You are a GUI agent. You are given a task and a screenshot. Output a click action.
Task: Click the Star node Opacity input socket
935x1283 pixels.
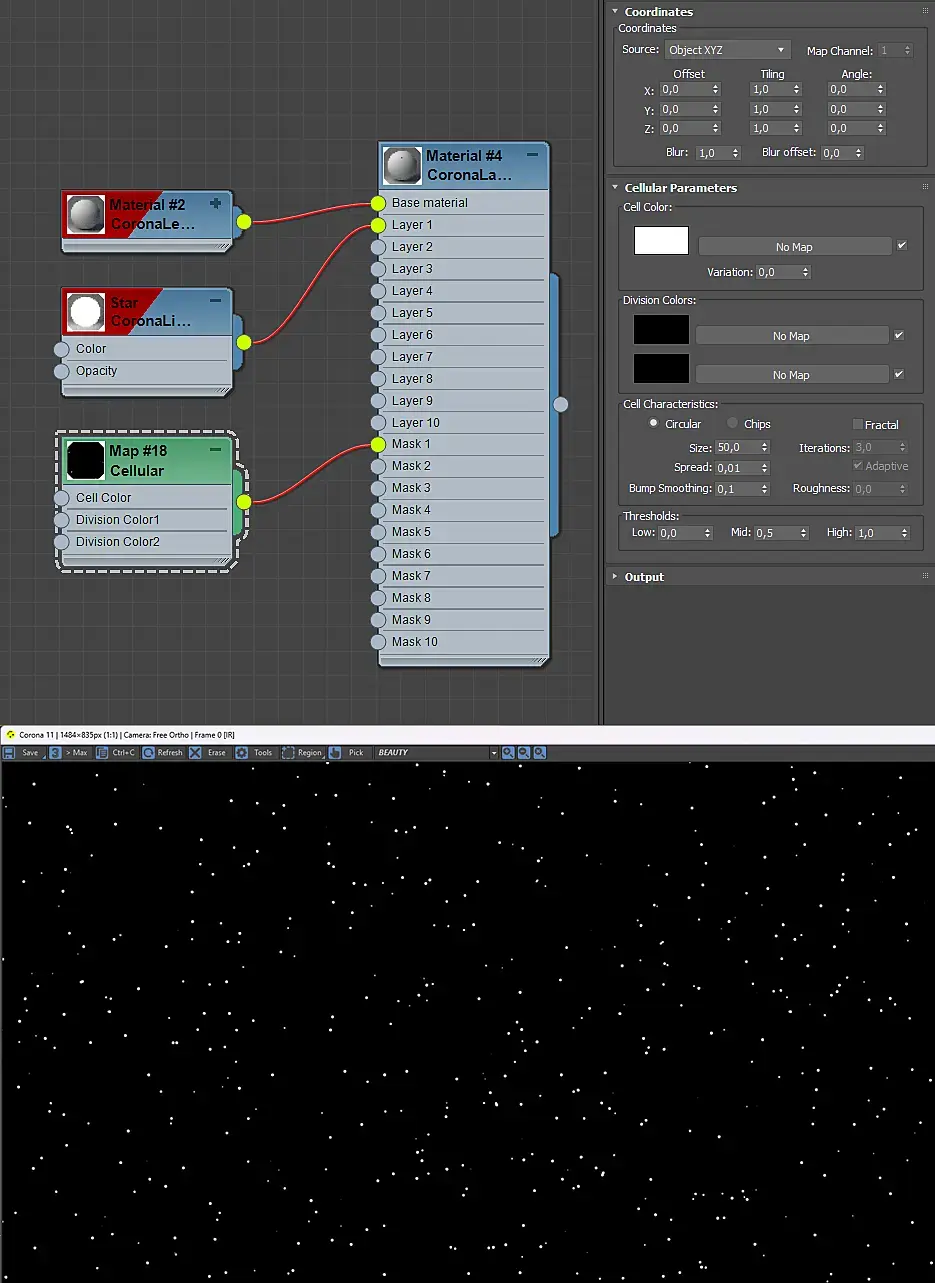pos(61,371)
